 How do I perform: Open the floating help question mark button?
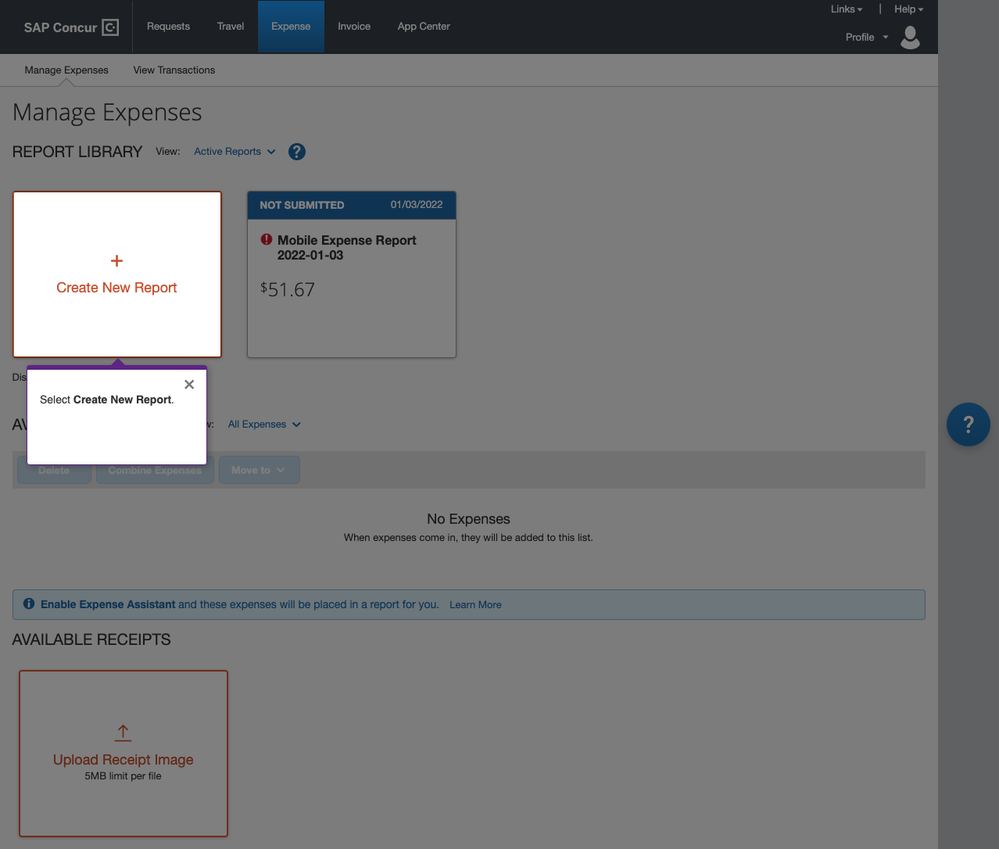point(968,424)
